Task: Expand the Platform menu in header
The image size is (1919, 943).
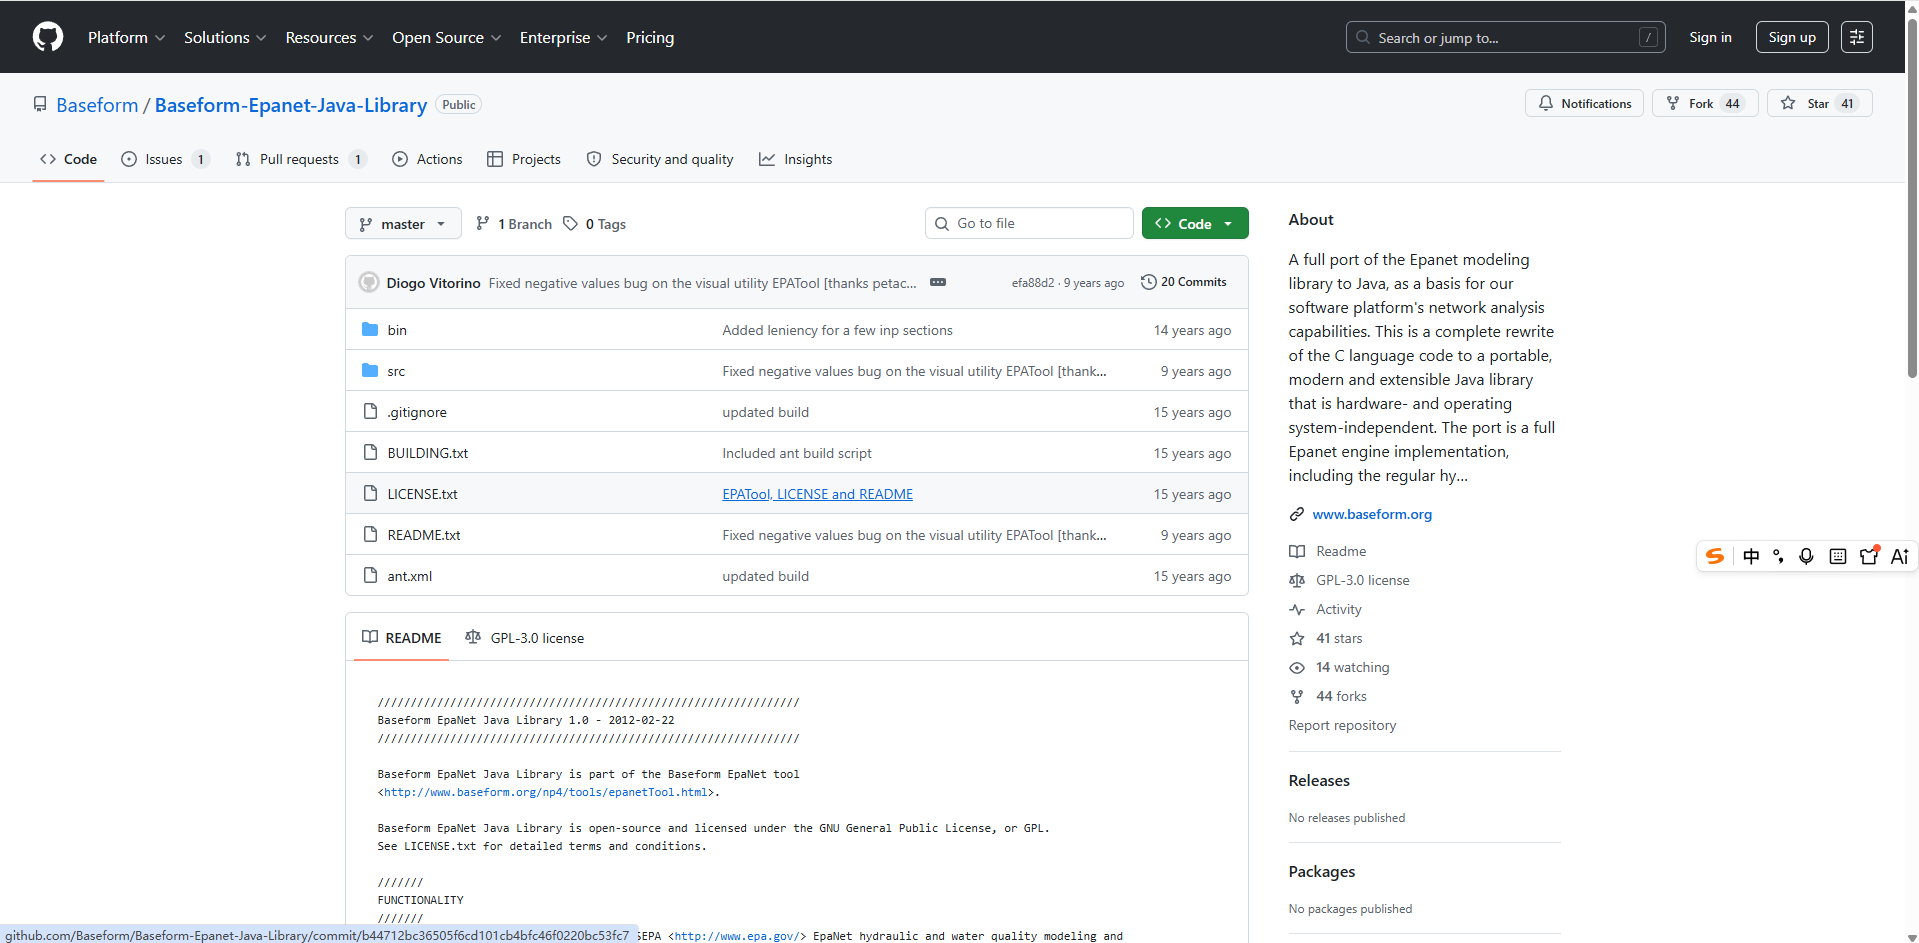Action: click(126, 37)
